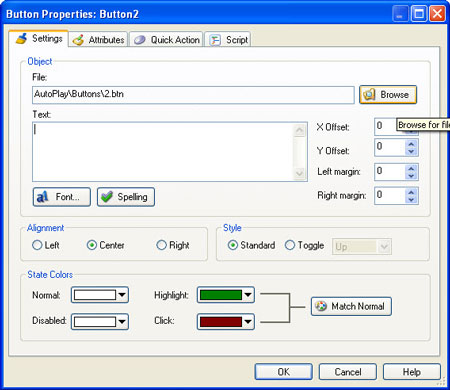450x390 pixels.
Task: Open the Disabled color dropdown arrow
Action: [122, 322]
